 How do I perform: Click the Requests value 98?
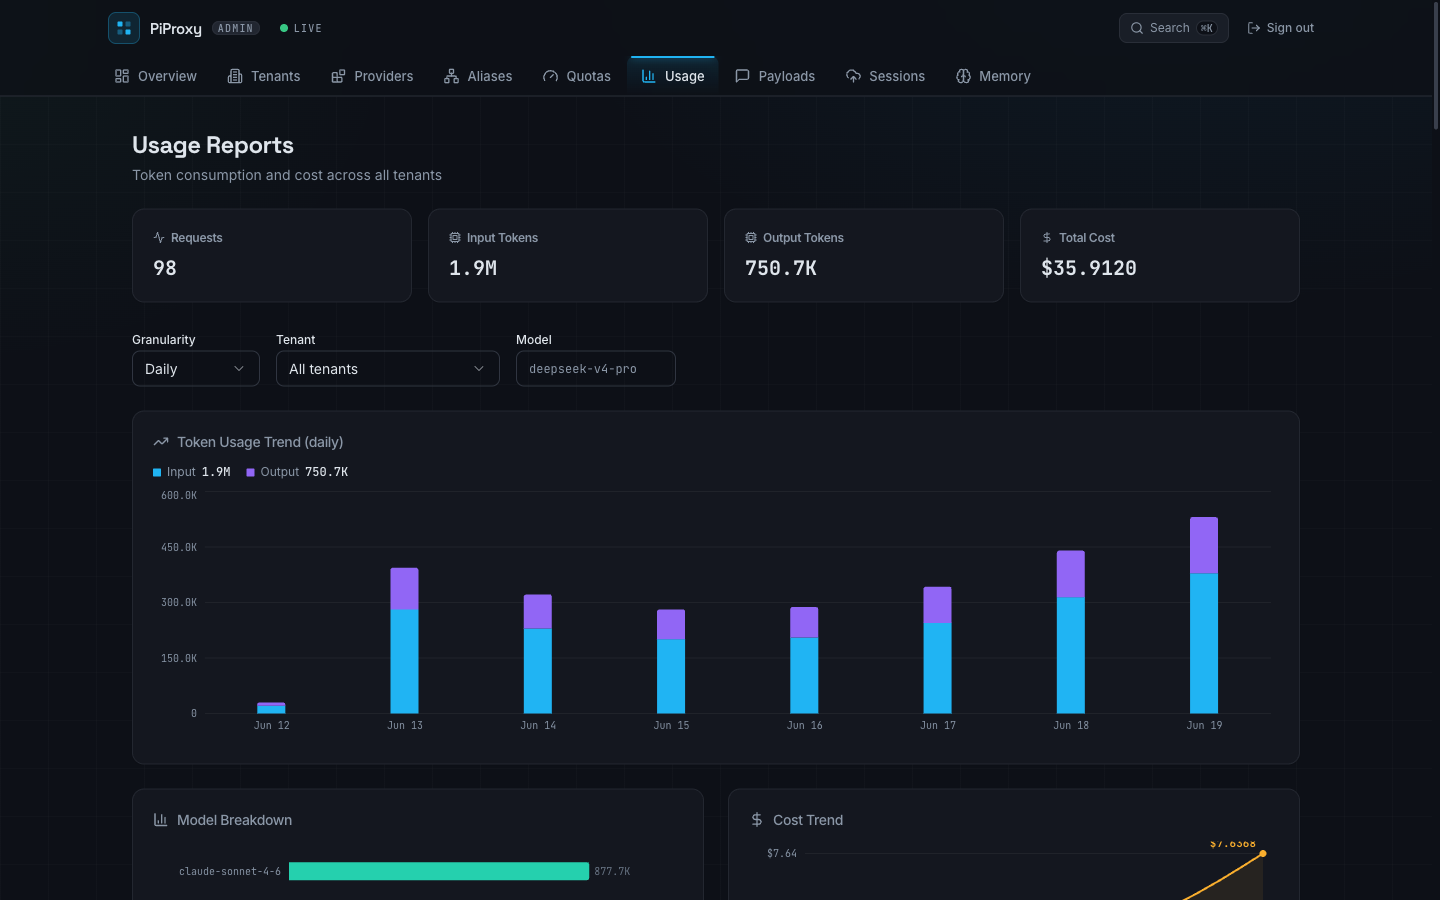coord(165,268)
